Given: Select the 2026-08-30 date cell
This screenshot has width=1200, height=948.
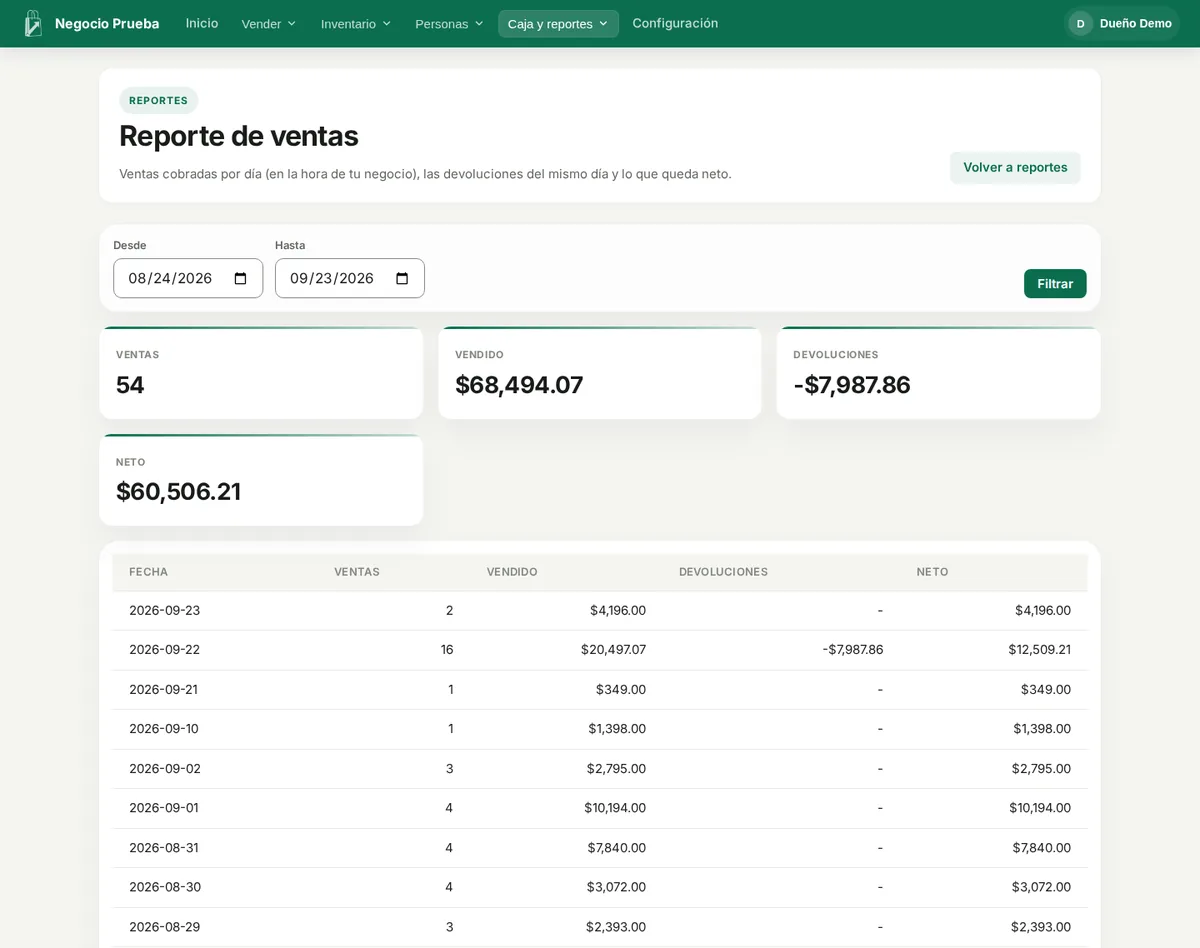Looking at the screenshot, I should coord(165,887).
